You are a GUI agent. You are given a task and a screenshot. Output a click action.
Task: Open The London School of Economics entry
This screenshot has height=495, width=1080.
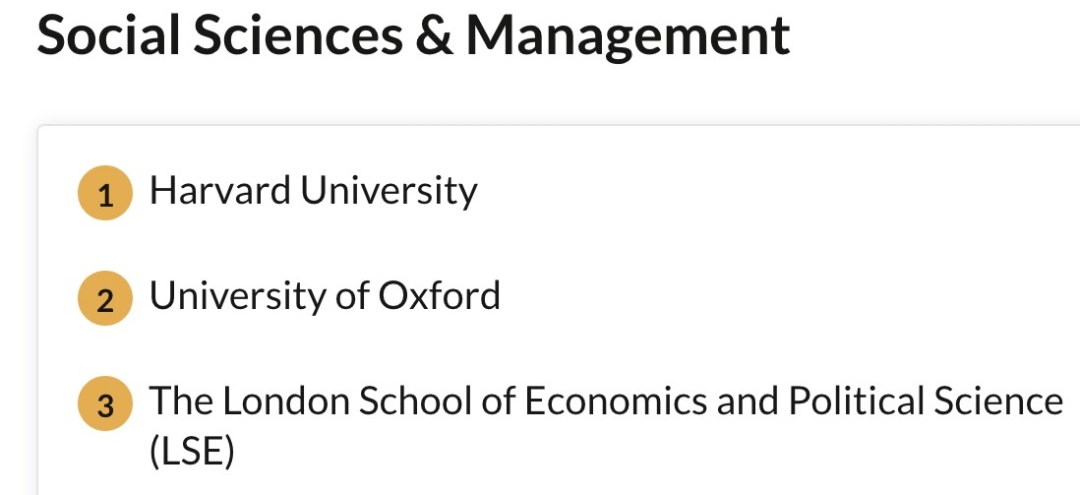pyautogui.click(x=606, y=425)
